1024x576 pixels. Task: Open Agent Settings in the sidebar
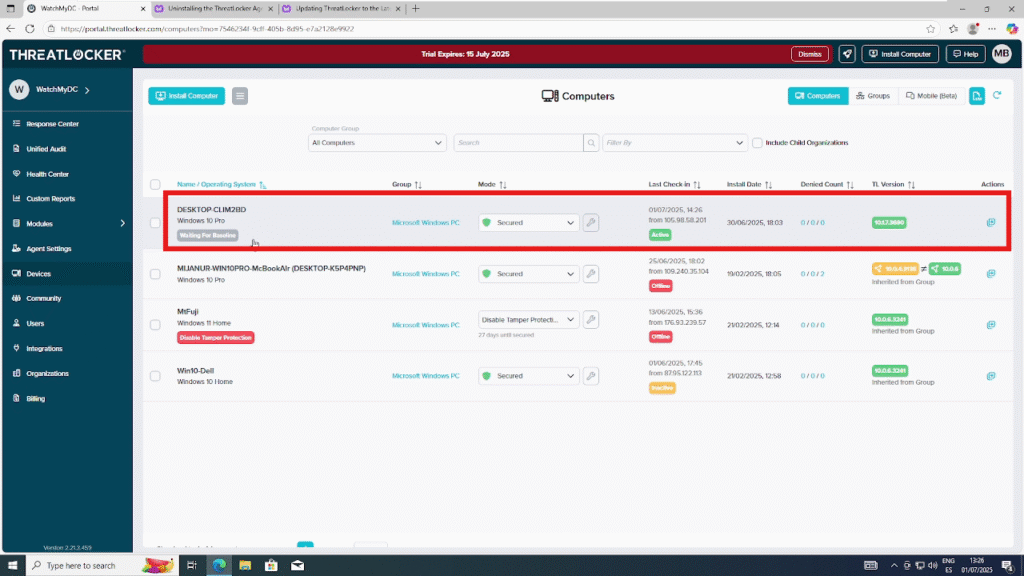(48, 249)
